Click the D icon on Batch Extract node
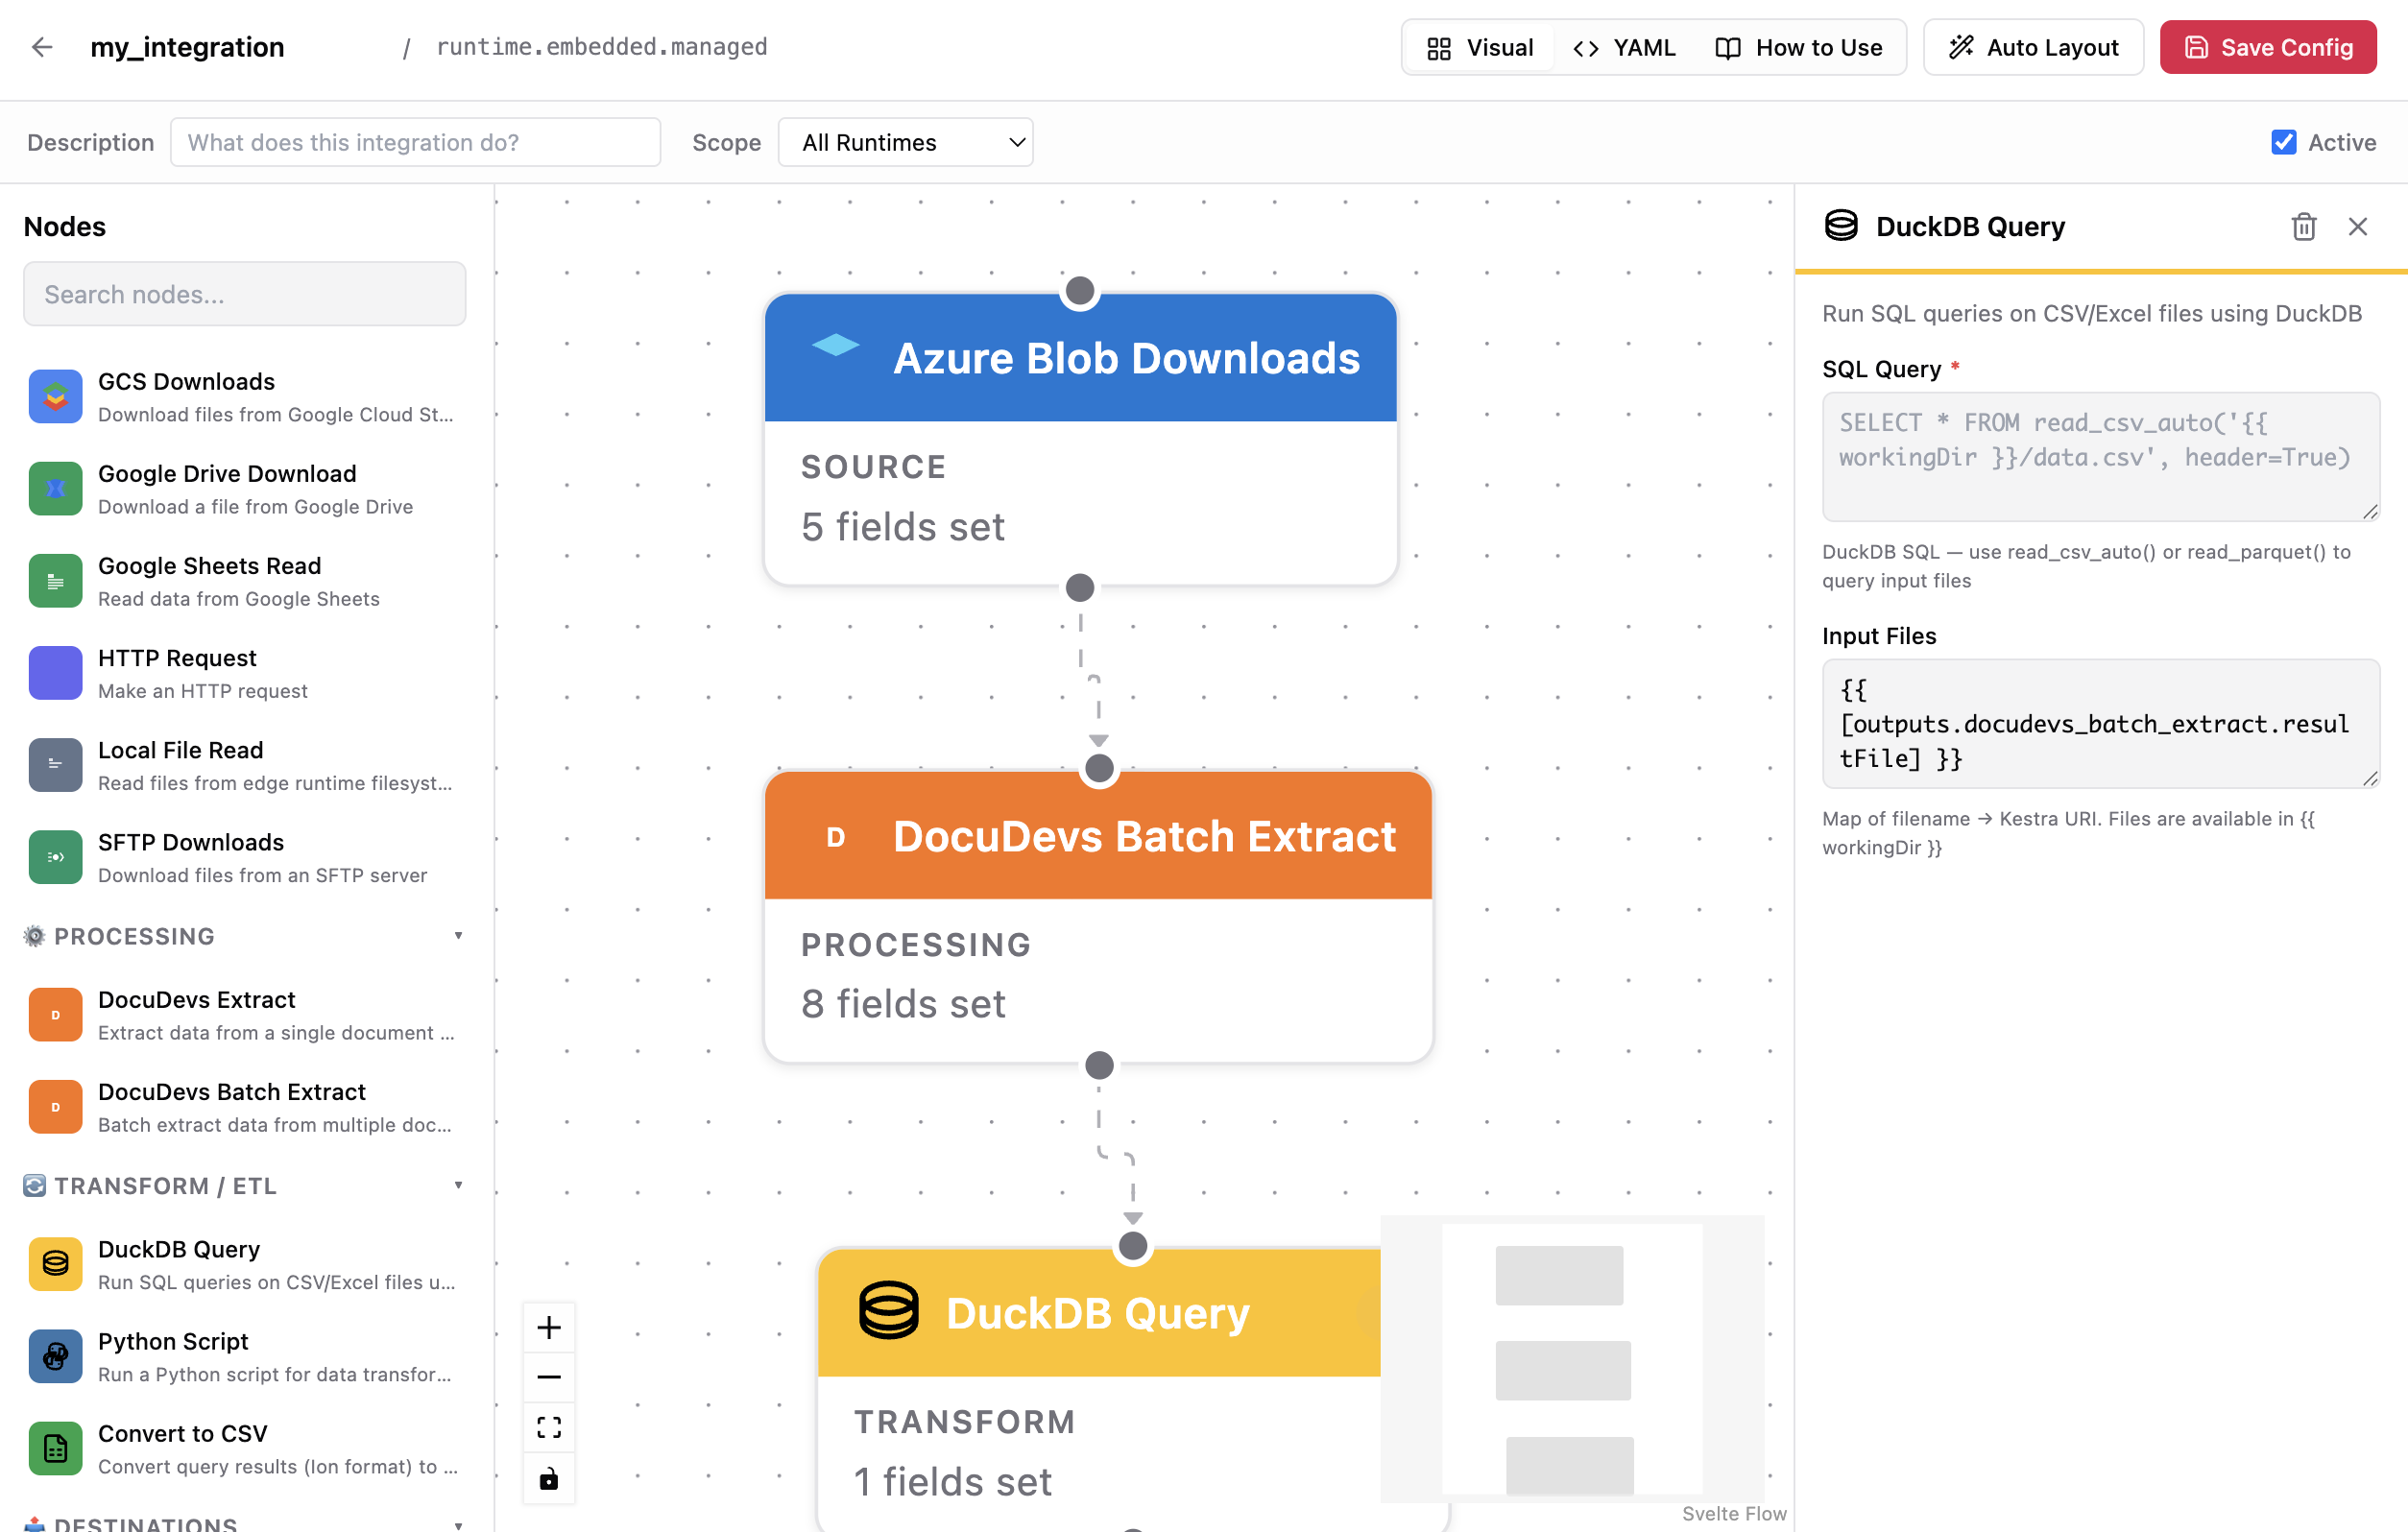The width and height of the screenshot is (2408, 1532). point(836,837)
